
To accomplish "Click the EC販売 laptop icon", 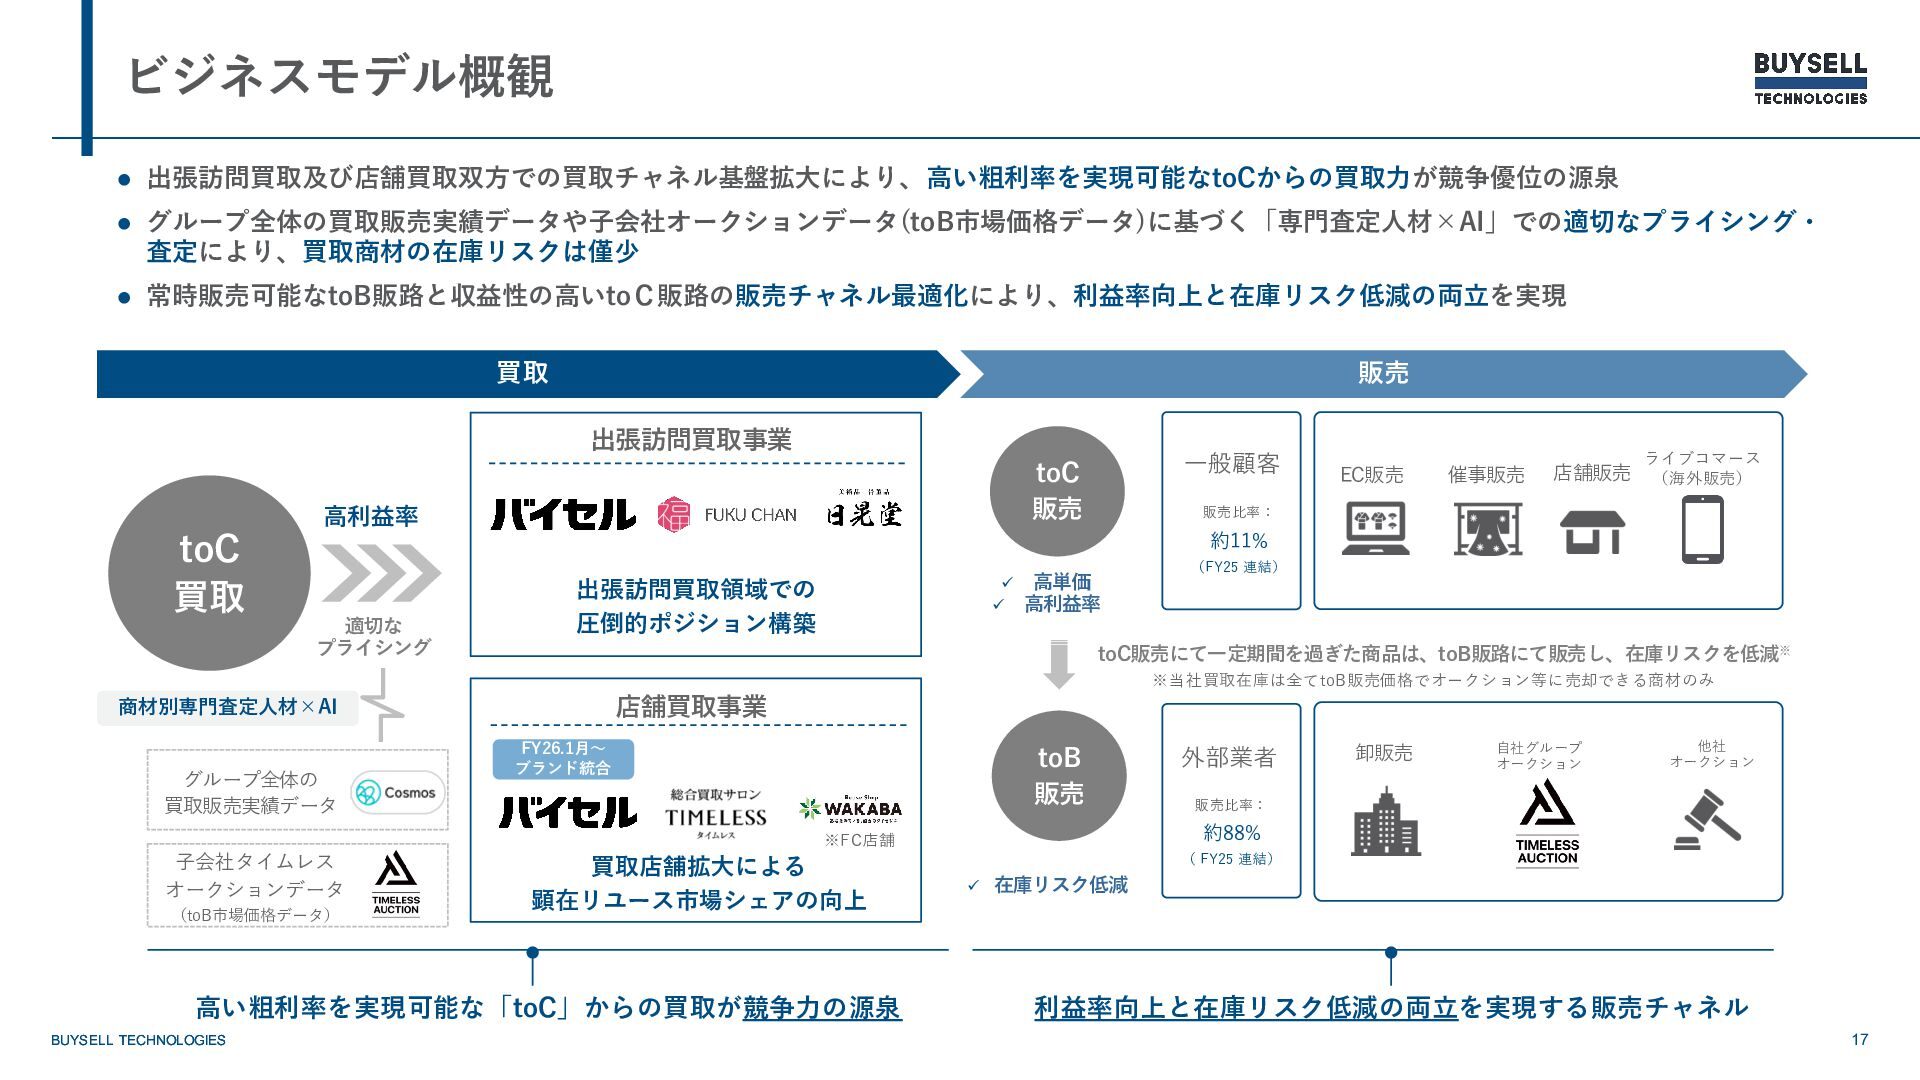I will [x=1375, y=528].
